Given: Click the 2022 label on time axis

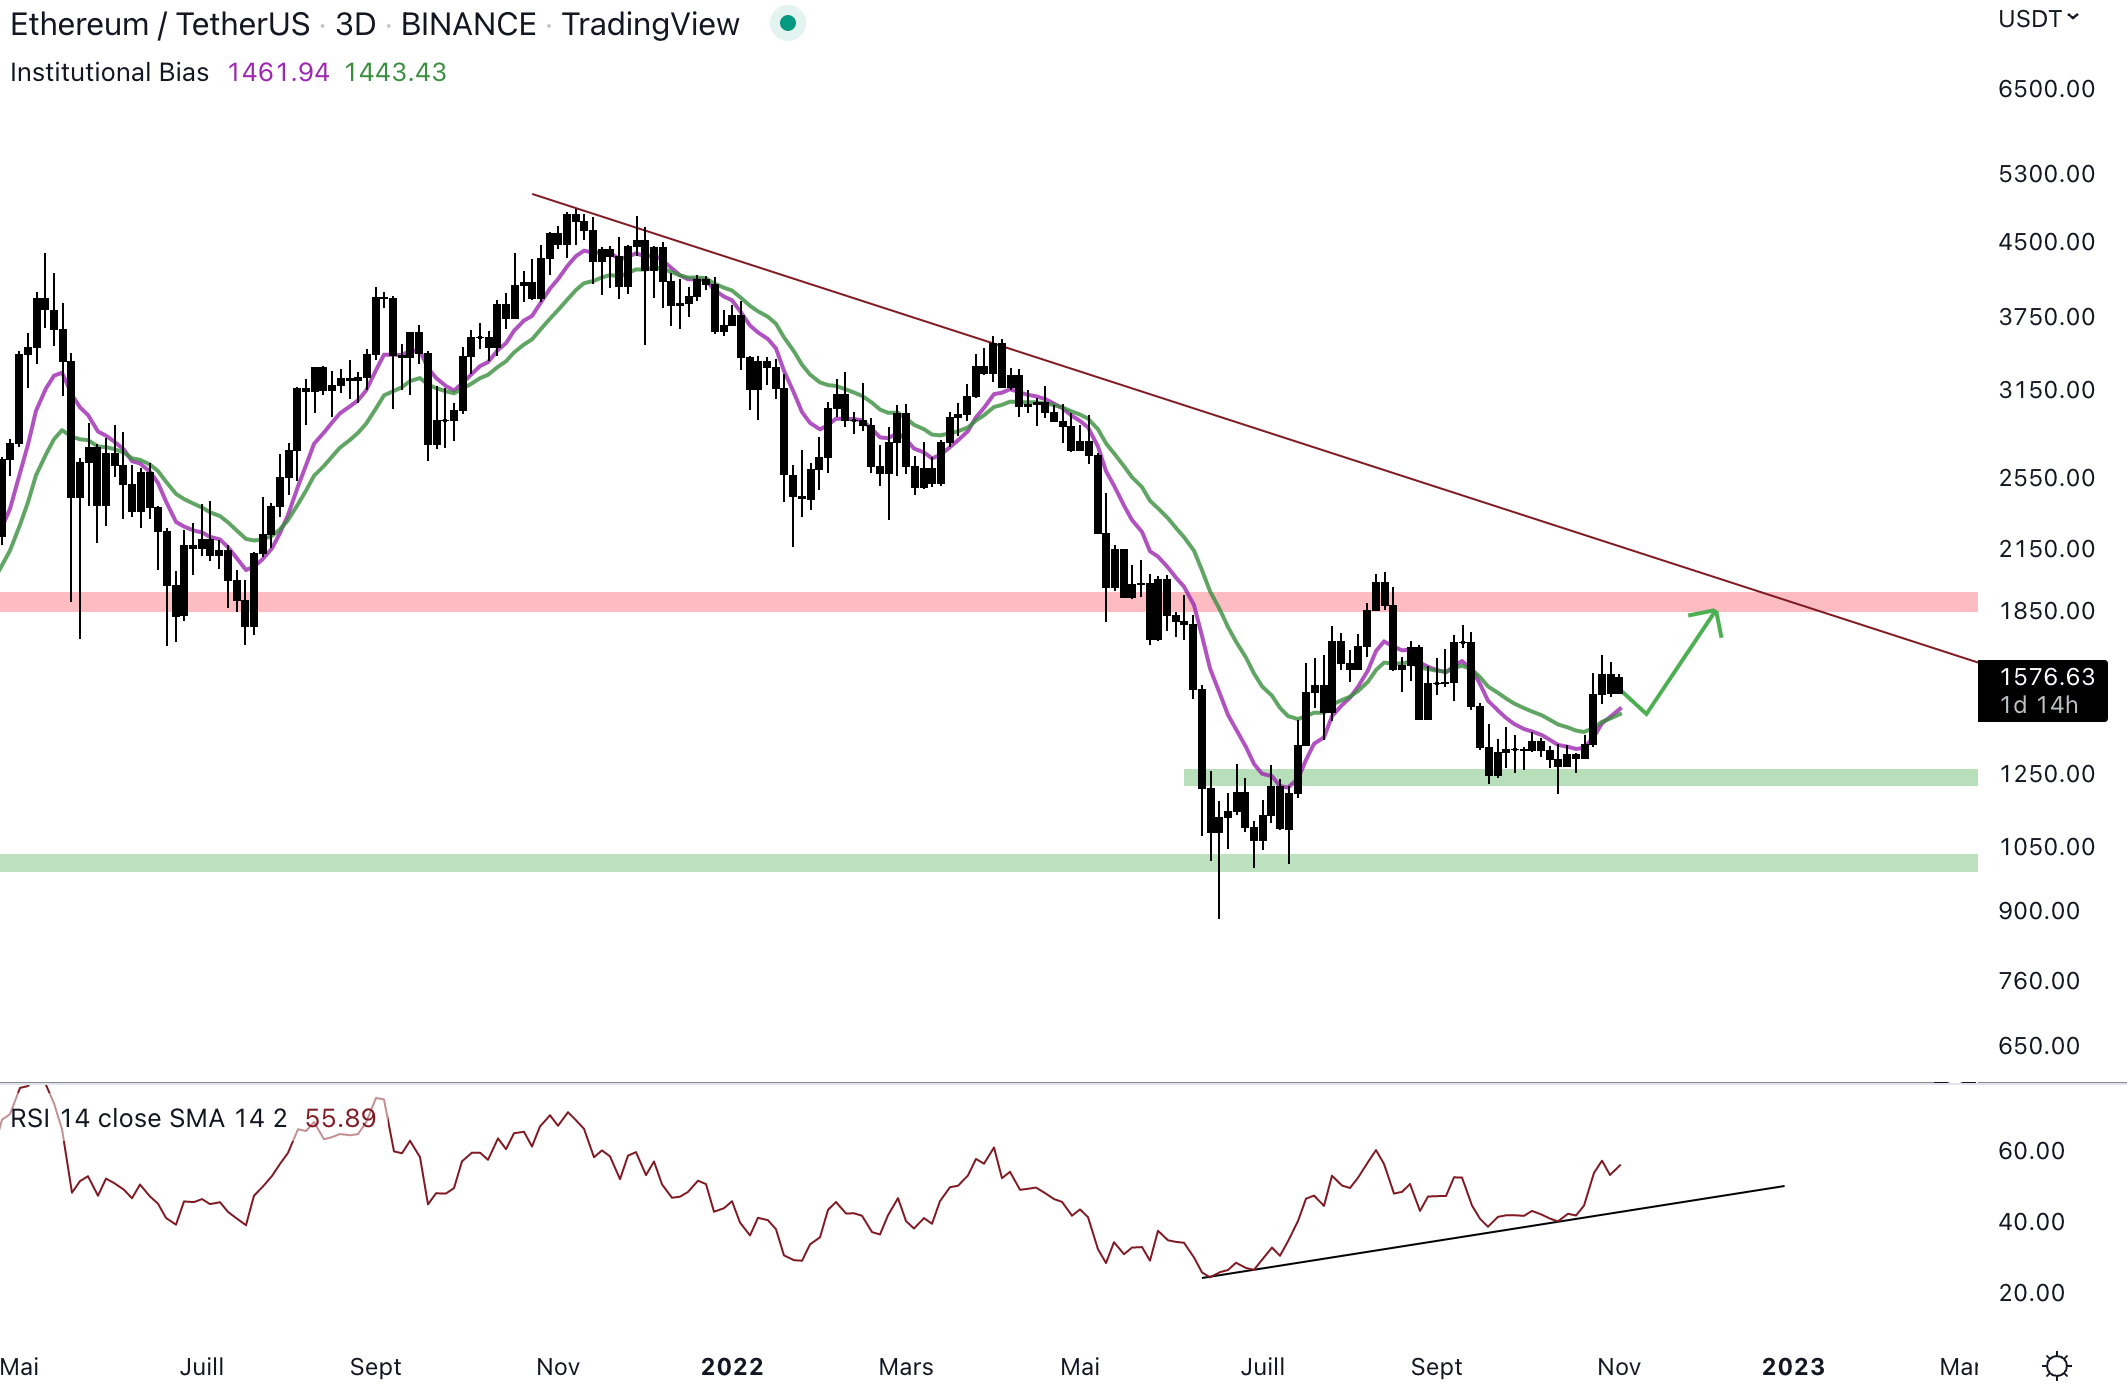Looking at the screenshot, I should (x=732, y=1366).
